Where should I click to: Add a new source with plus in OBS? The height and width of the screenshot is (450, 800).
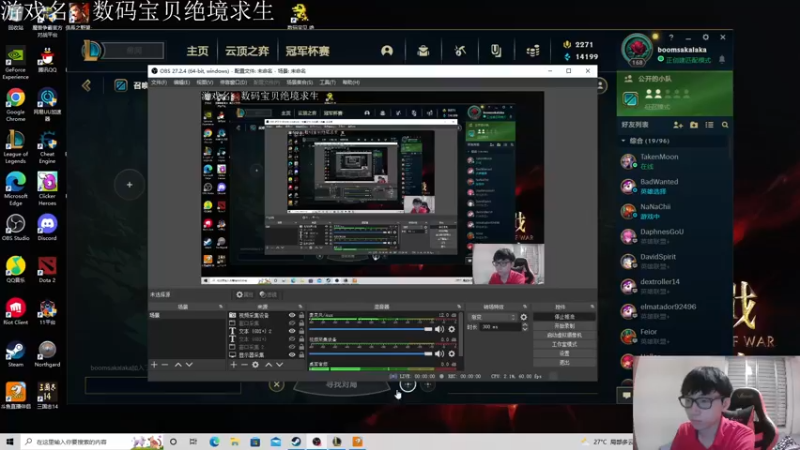pyautogui.click(x=233, y=365)
